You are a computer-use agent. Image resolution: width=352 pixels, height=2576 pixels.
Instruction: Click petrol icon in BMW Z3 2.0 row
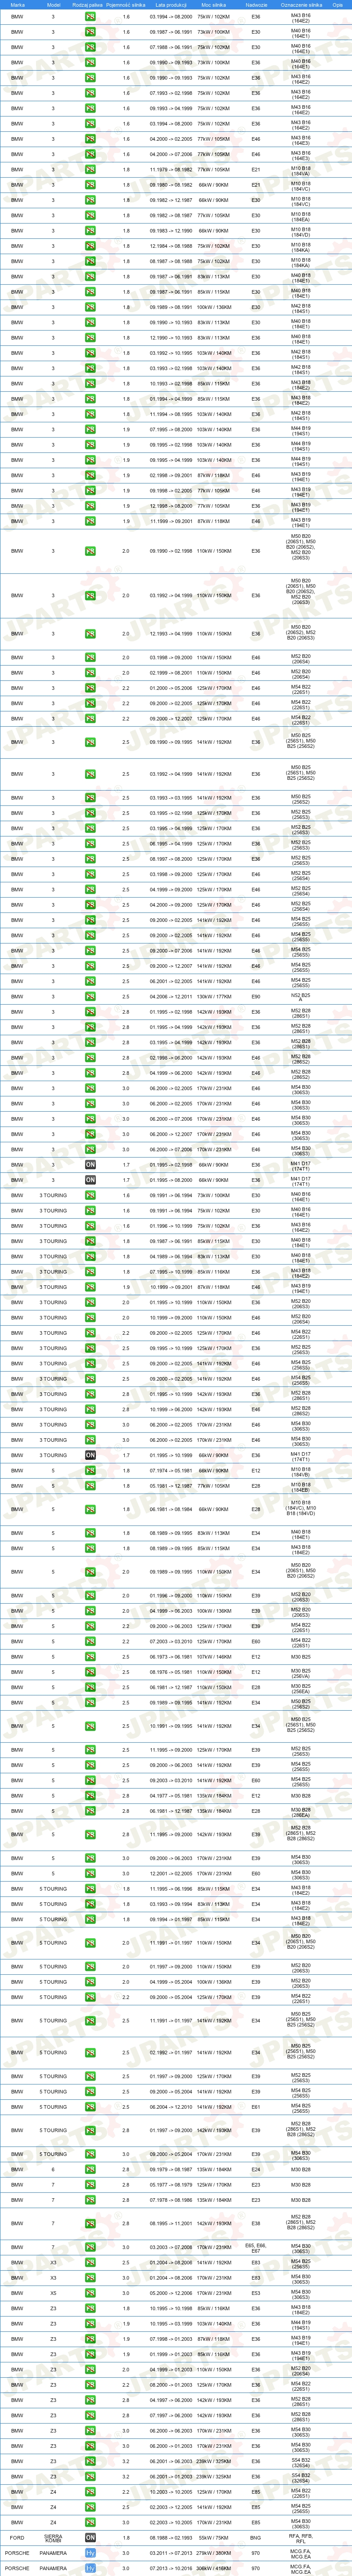(x=90, y=2369)
